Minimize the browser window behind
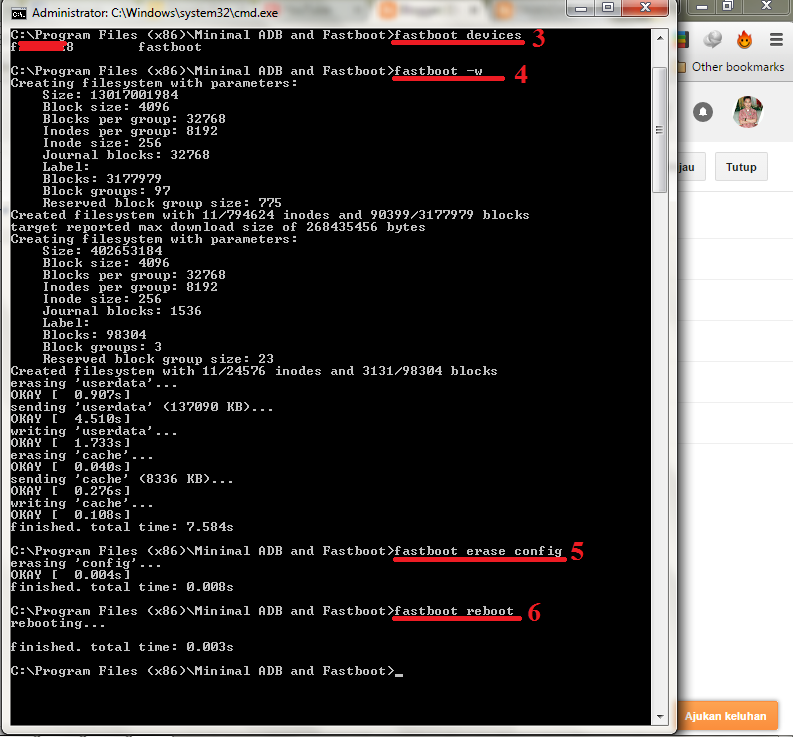The height and width of the screenshot is (737, 793). tap(701, 7)
